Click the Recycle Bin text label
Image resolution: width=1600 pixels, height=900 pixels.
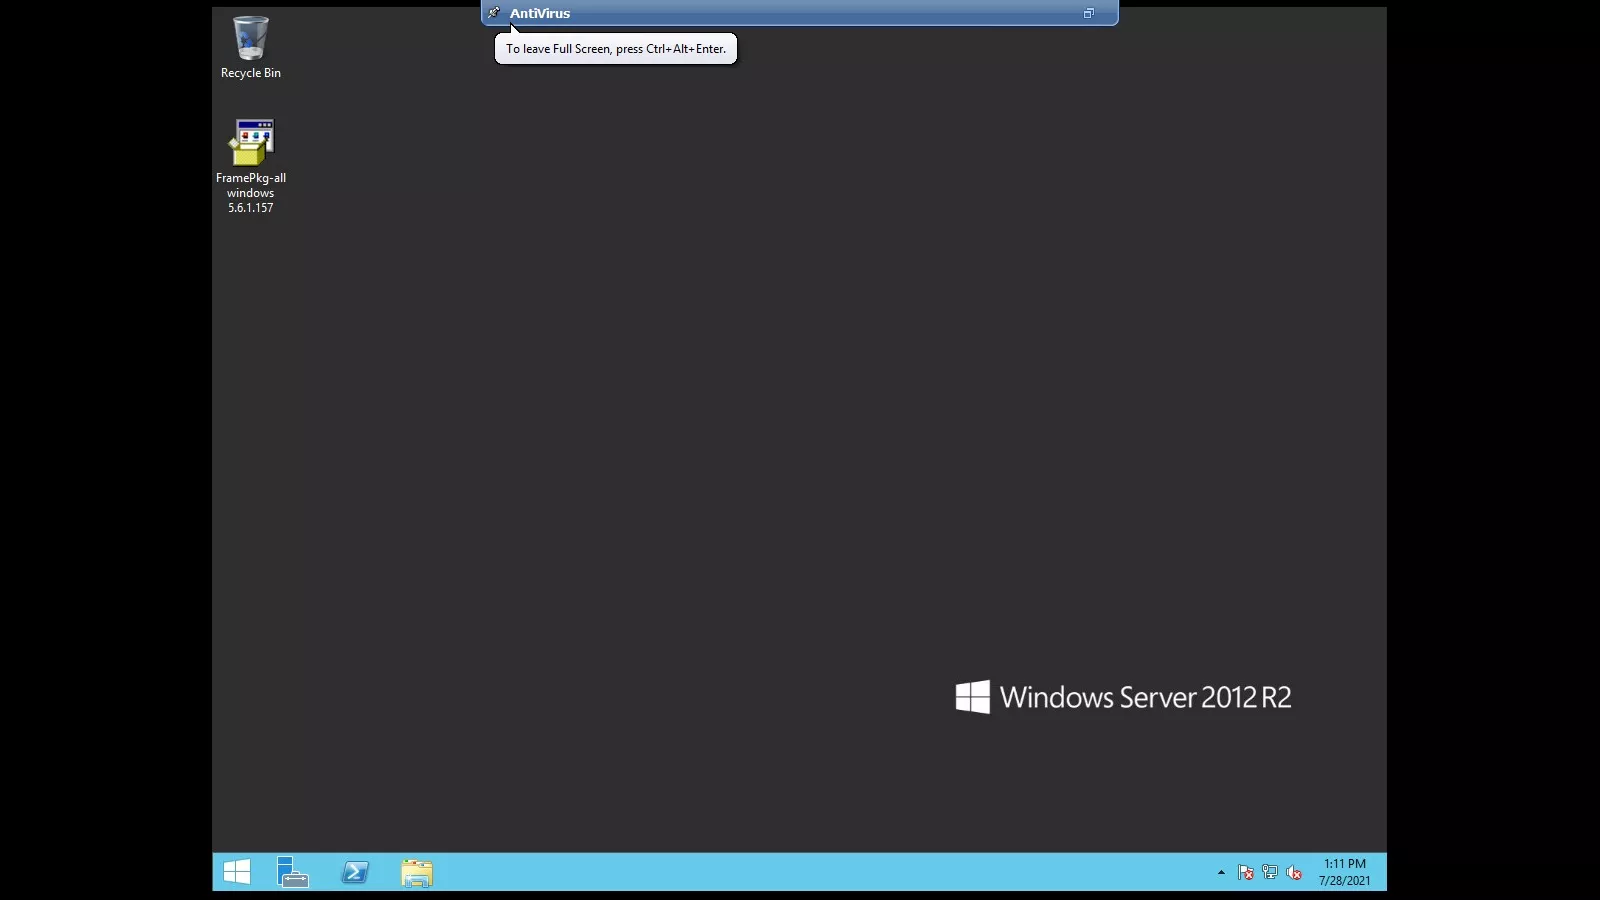(250, 73)
